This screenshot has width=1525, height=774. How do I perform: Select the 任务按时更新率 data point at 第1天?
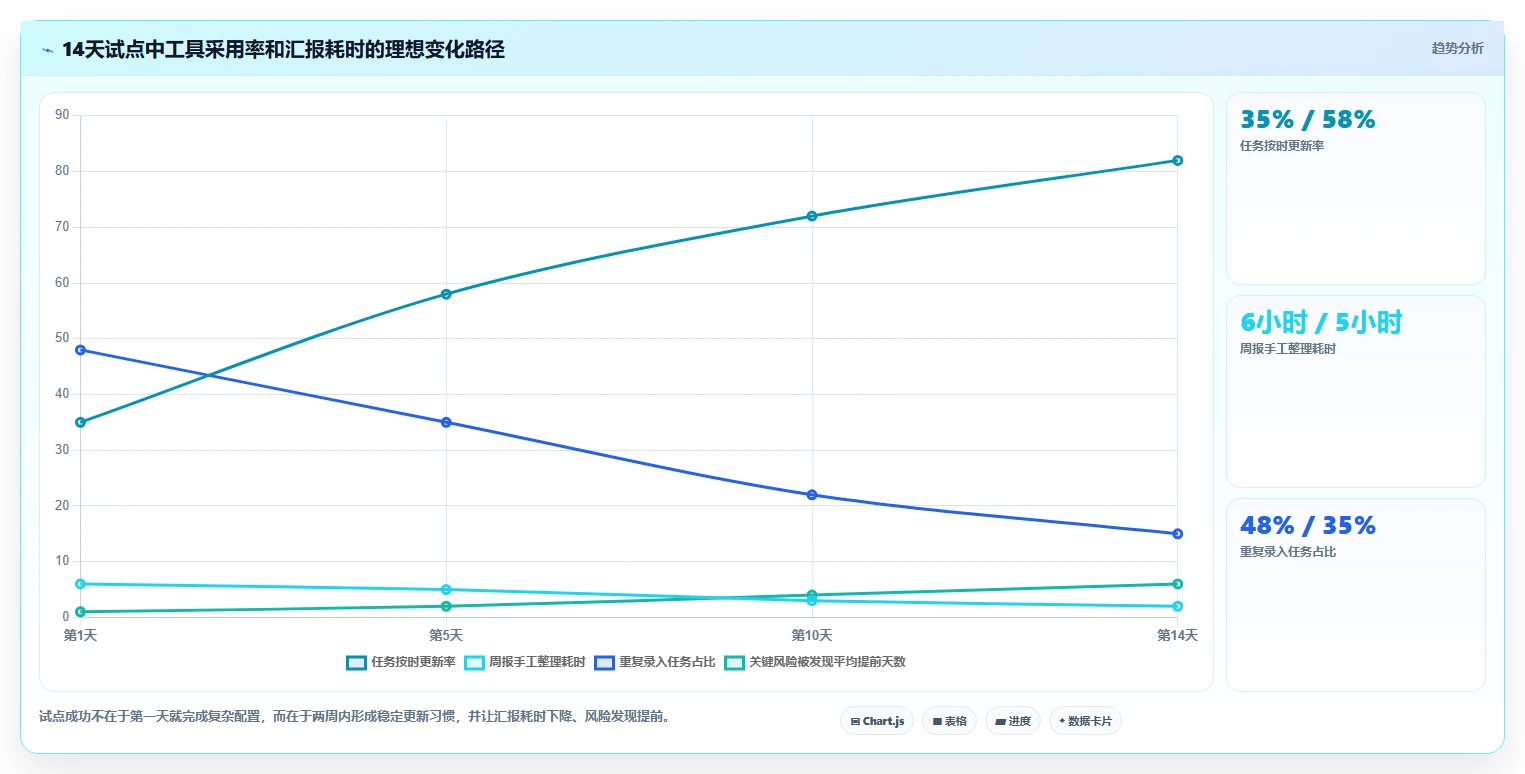point(80,422)
